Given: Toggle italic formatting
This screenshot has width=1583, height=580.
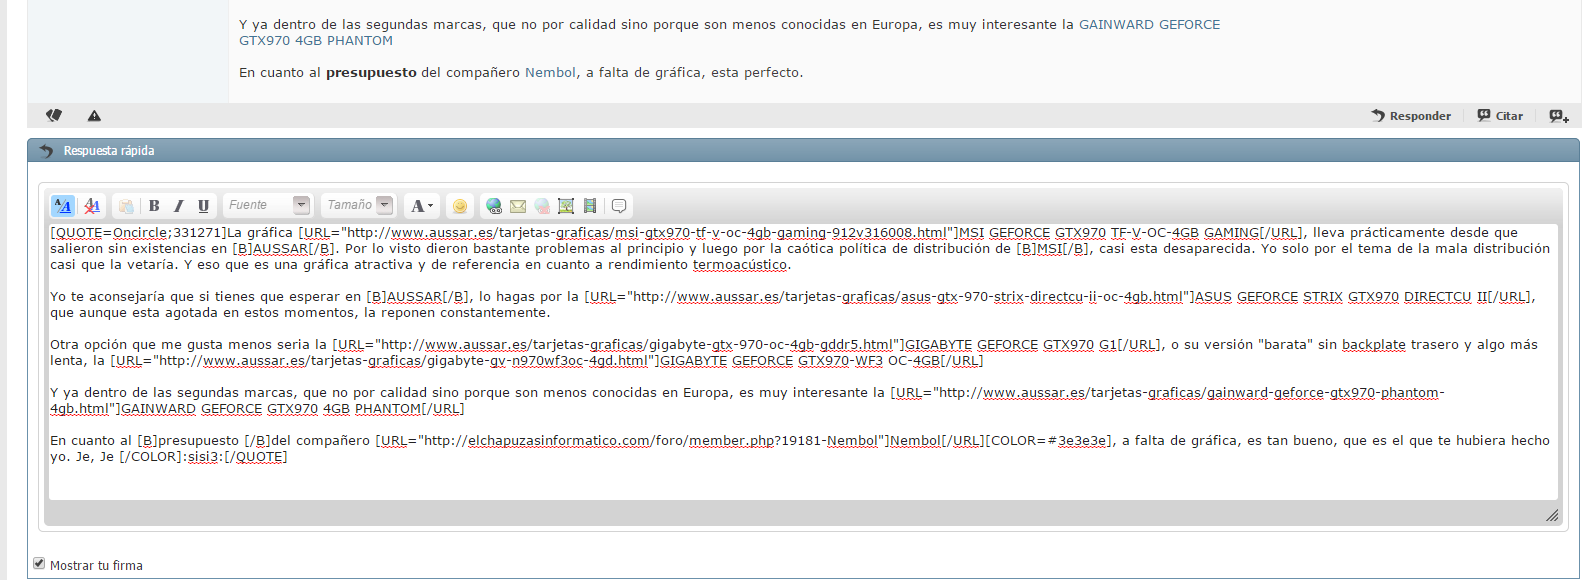Looking at the screenshot, I should point(179,206).
